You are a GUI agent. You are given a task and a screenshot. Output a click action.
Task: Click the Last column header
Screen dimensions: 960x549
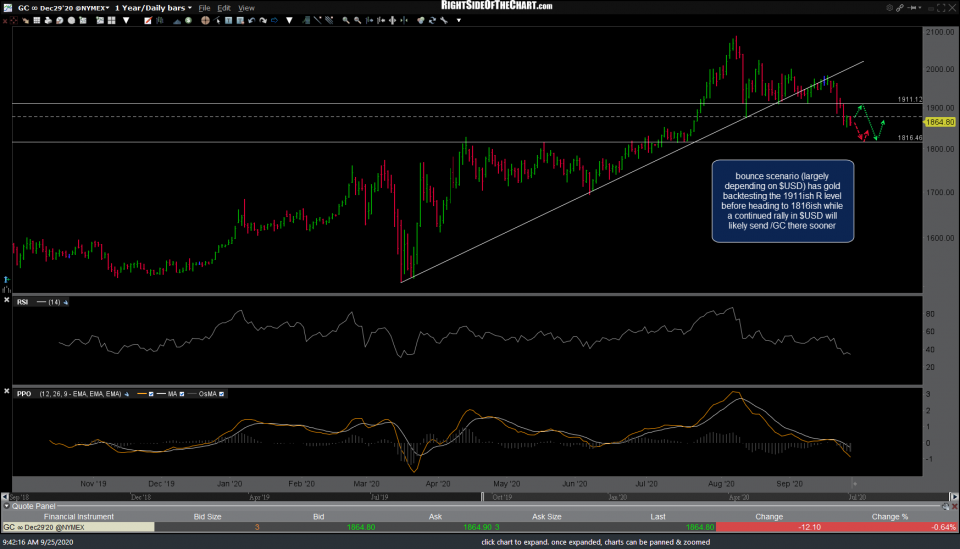658,517
